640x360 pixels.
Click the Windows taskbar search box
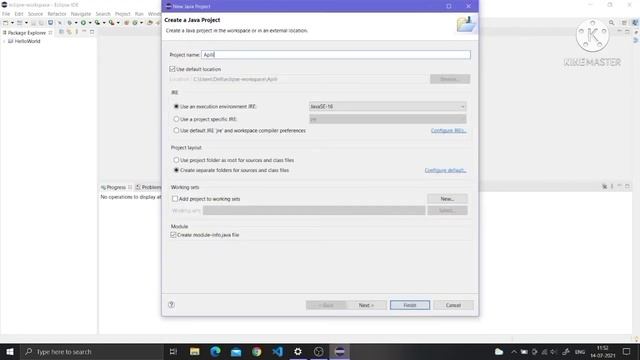coord(92,351)
